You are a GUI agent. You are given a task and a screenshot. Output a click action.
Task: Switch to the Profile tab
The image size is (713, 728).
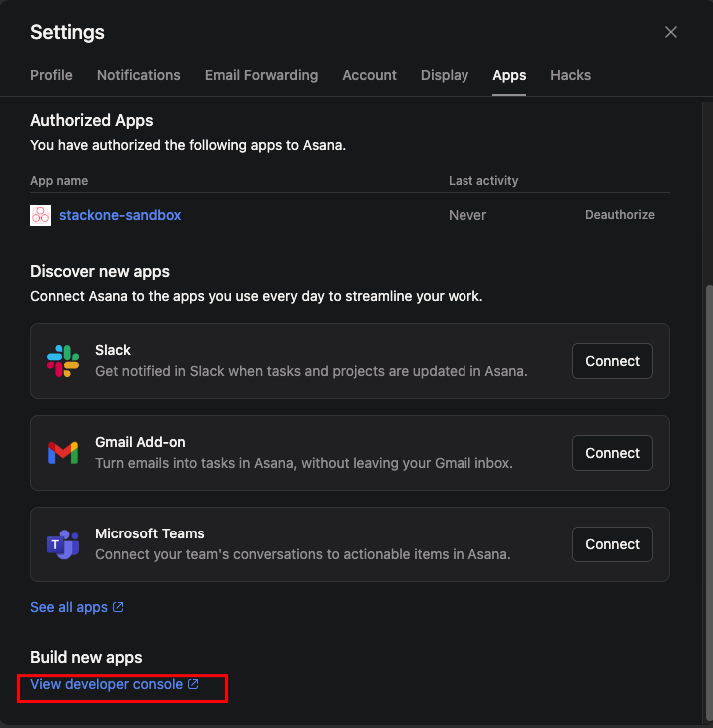click(x=51, y=75)
